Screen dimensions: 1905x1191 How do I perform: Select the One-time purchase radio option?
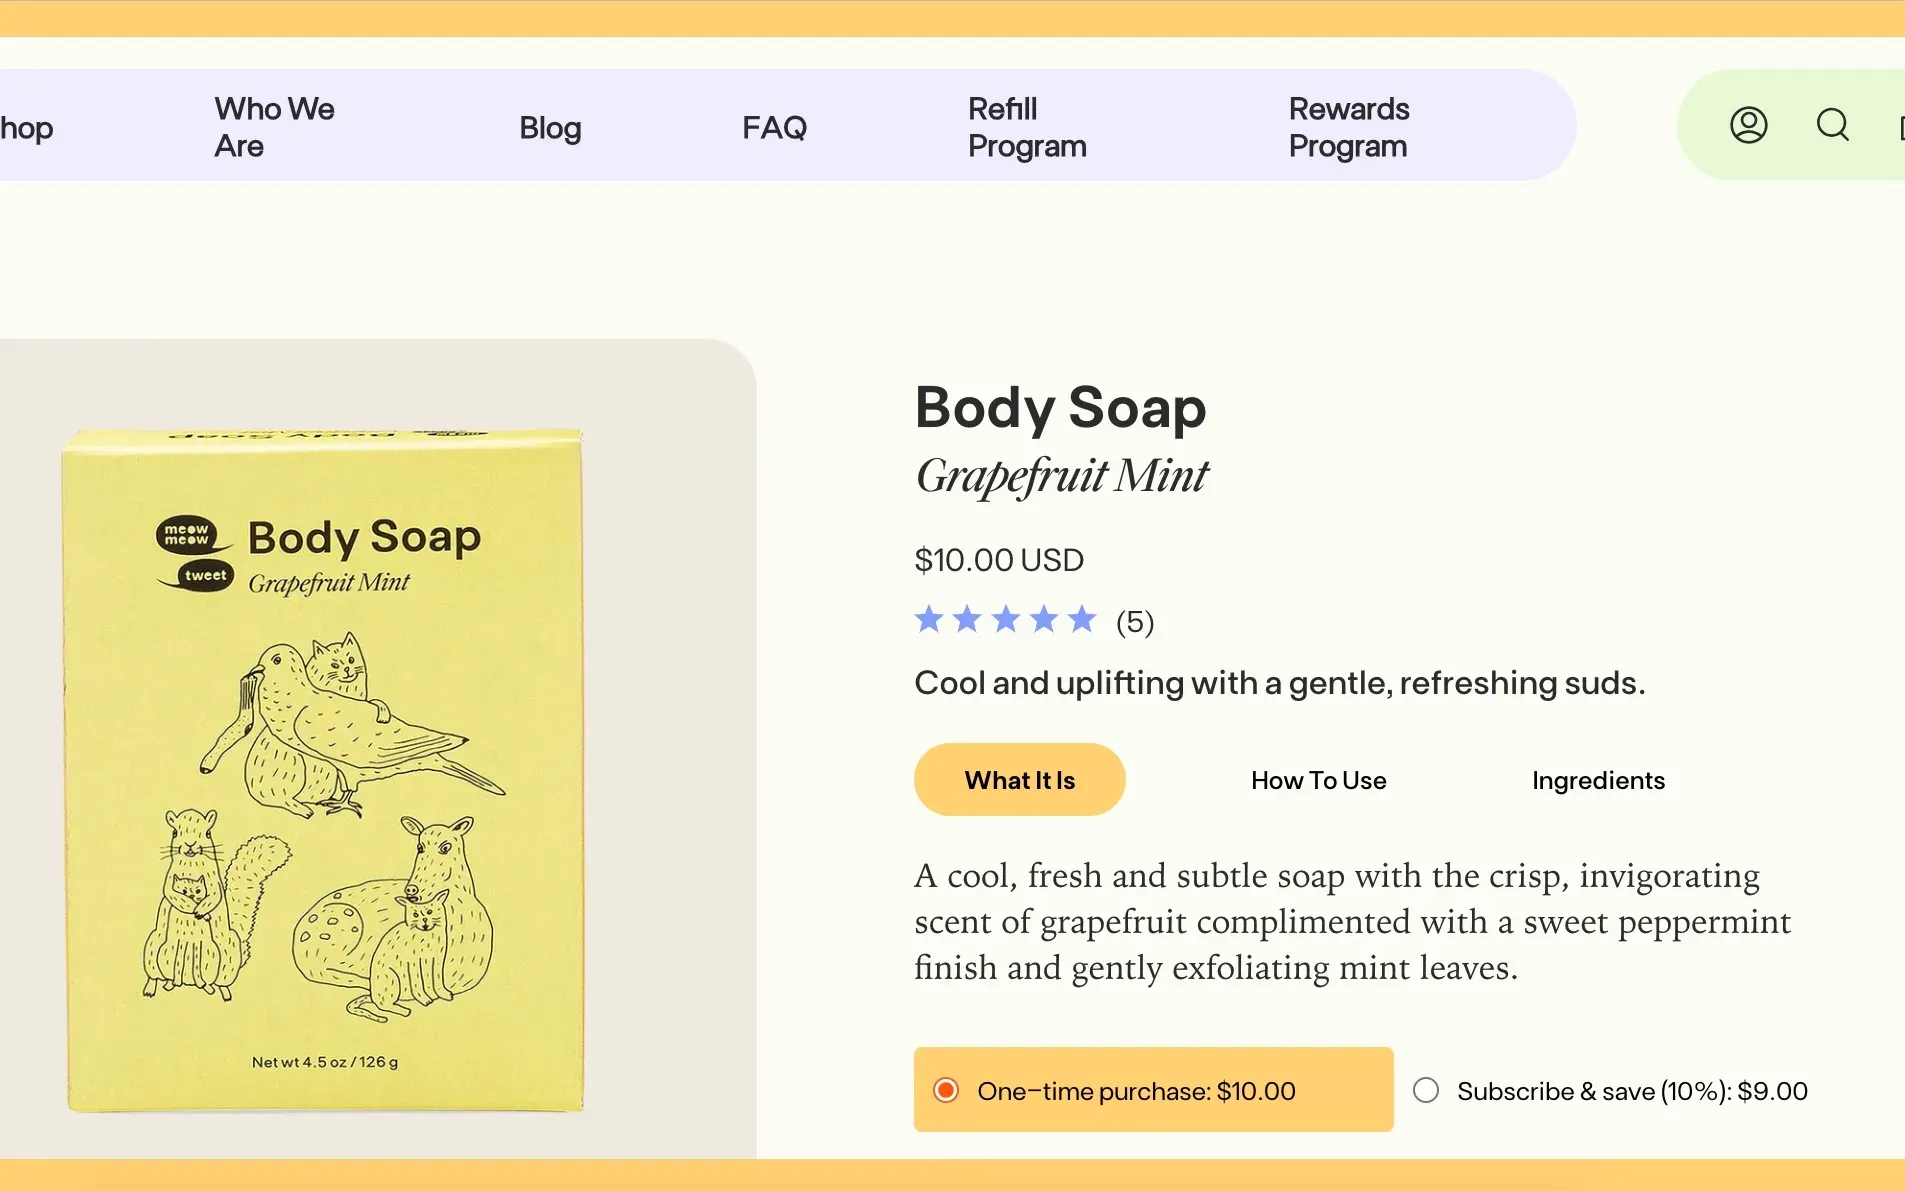[946, 1090]
